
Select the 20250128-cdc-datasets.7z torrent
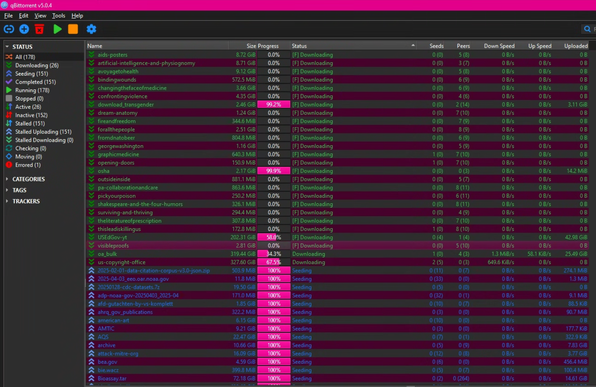(x=128, y=287)
